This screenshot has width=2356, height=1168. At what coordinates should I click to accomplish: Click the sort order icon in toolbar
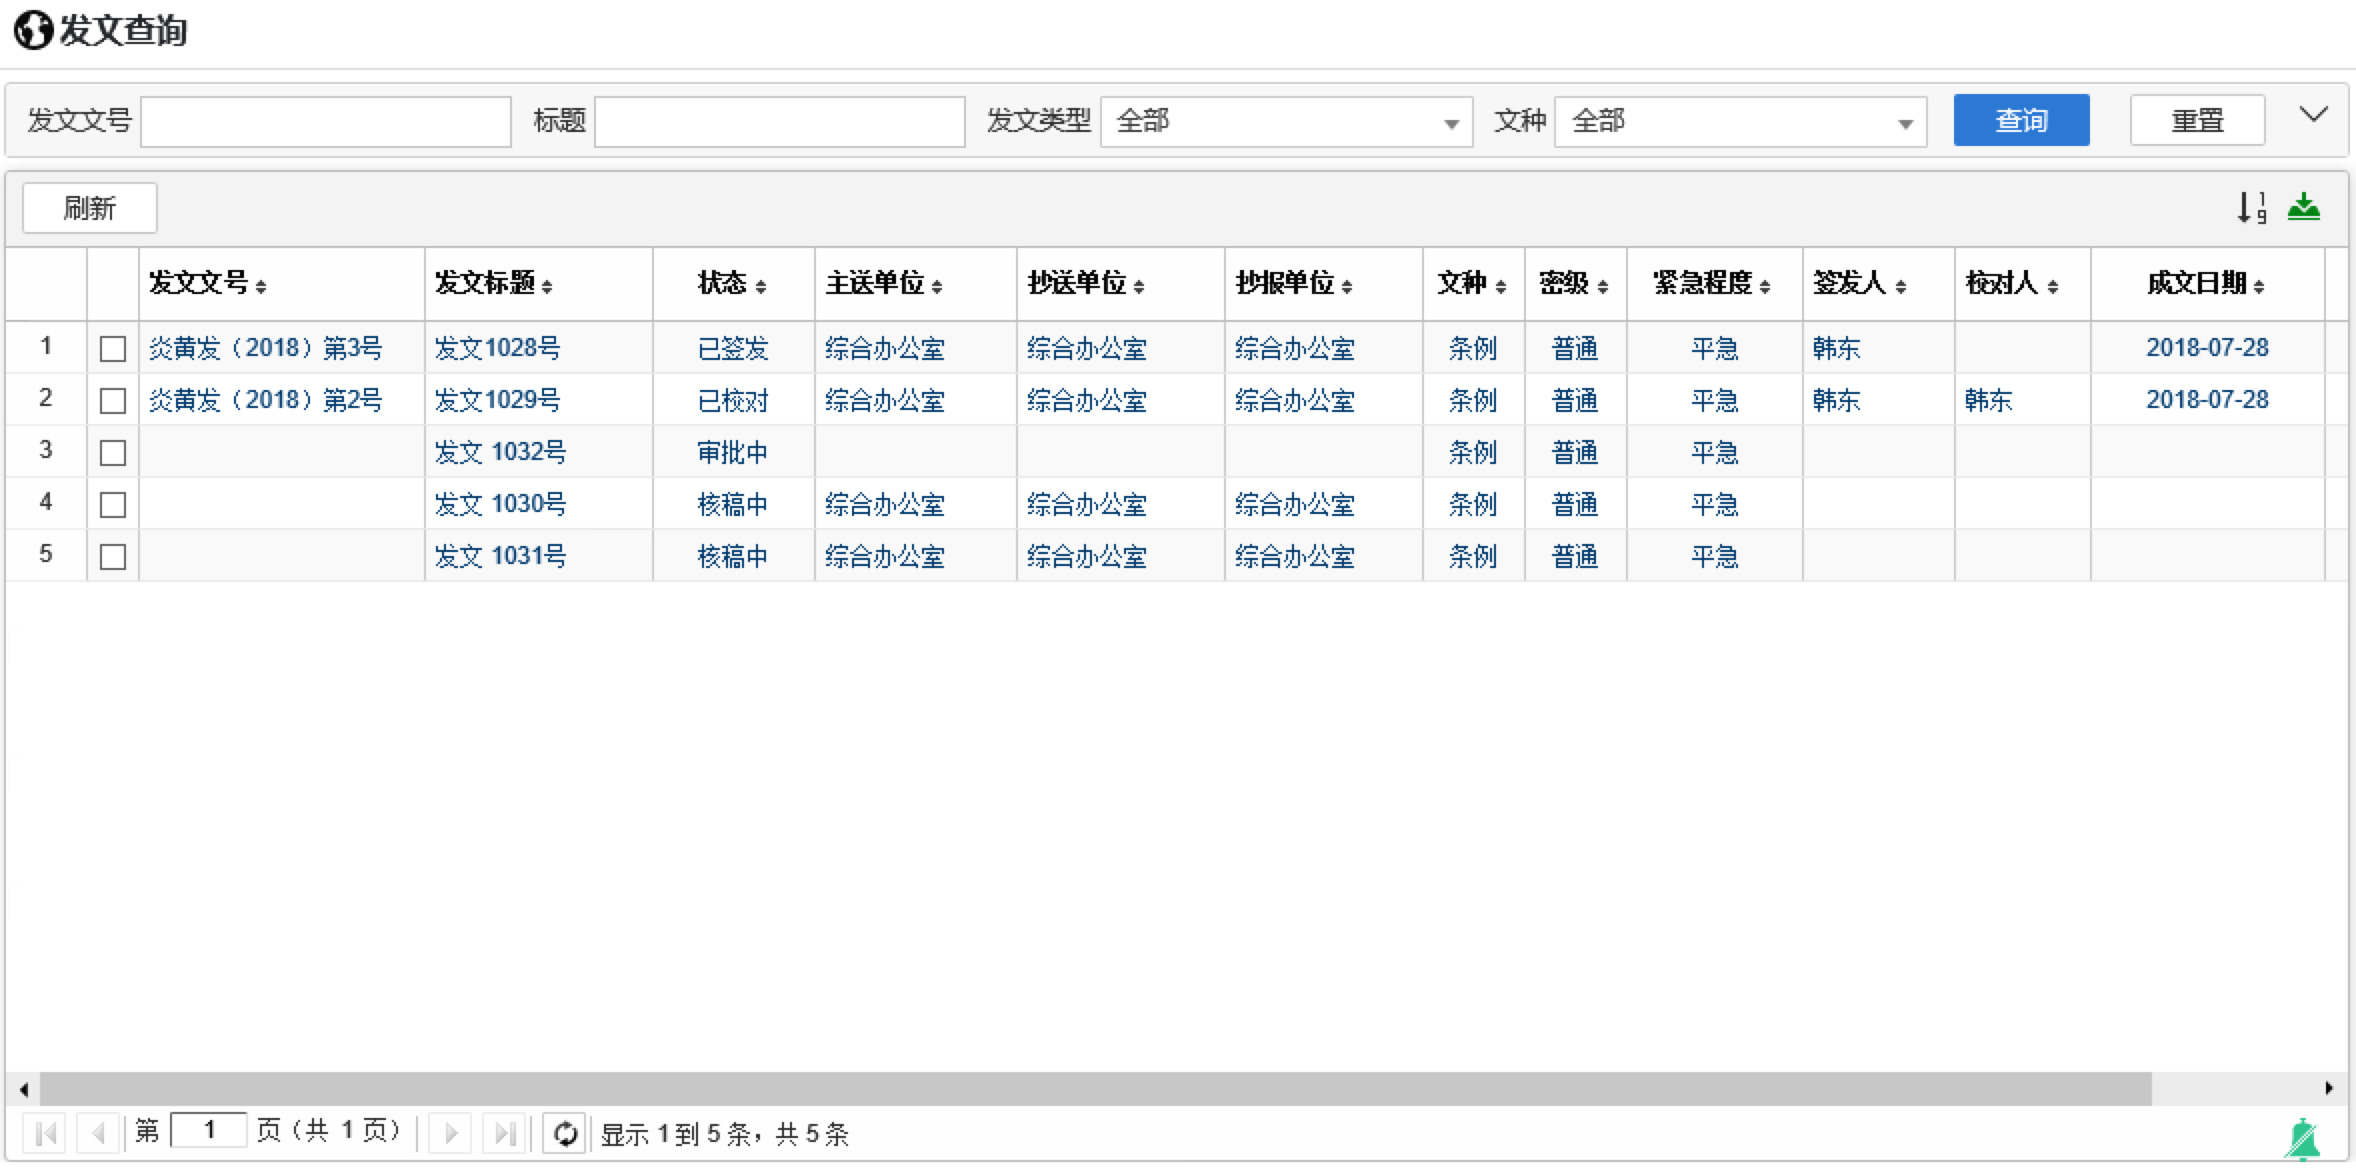pyautogui.click(x=2252, y=207)
